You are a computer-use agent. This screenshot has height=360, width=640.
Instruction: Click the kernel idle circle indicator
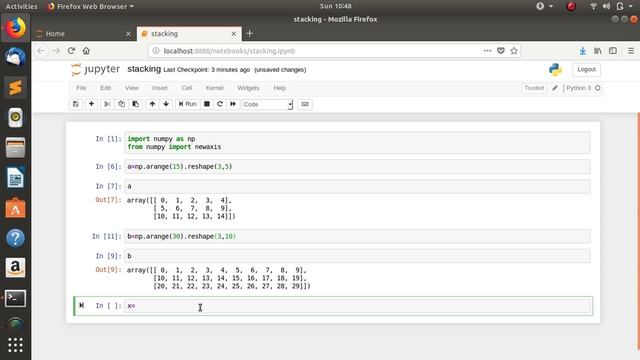(598, 88)
